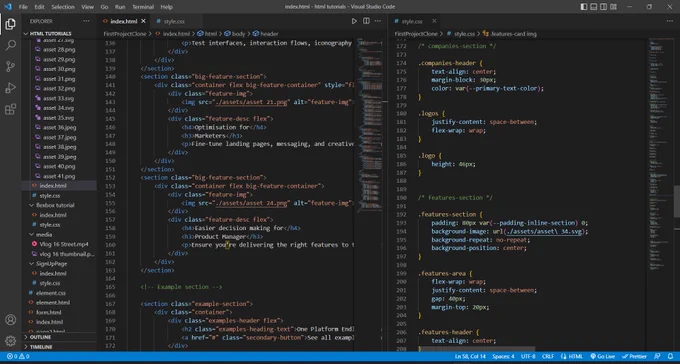
Task: Open More Actions ellipsis of the left editor group
Action: click(x=378, y=21)
